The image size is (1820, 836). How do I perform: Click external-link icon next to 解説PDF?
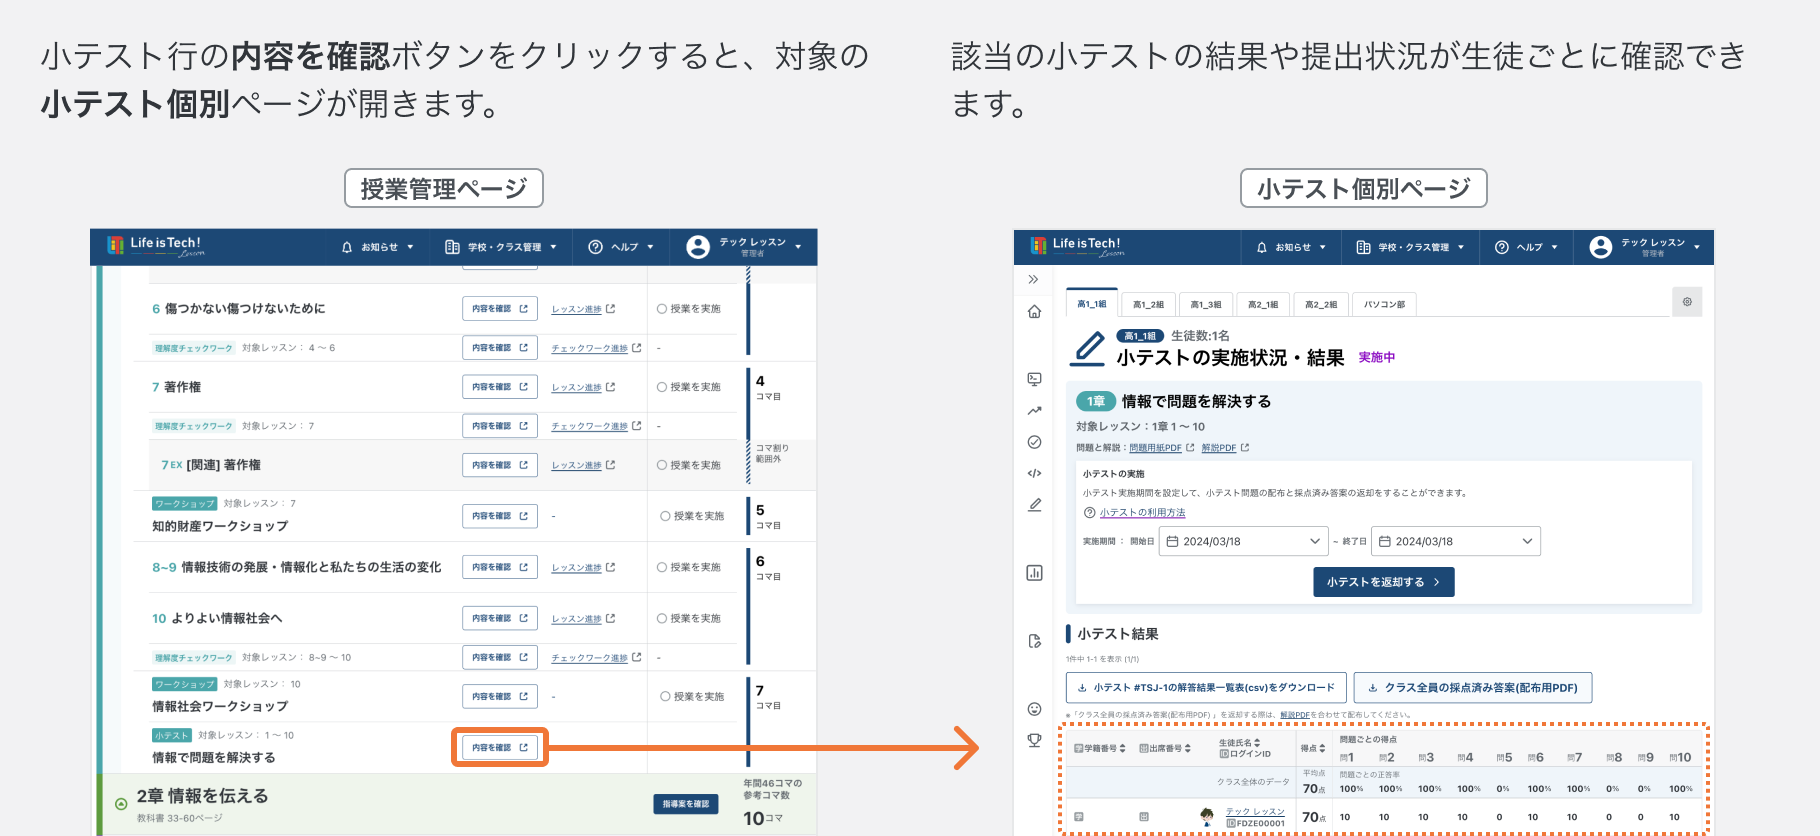point(1245,448)
